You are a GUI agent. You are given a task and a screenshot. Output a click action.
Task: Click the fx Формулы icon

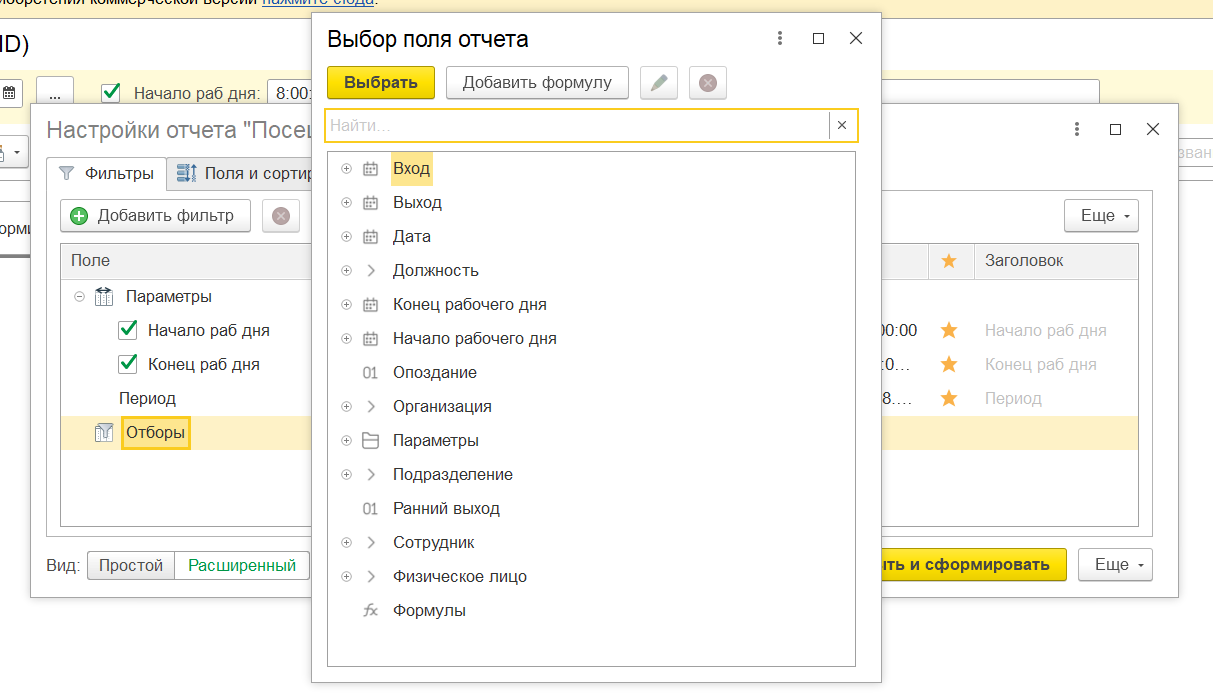pyautogui.click(x=370, y=610)
